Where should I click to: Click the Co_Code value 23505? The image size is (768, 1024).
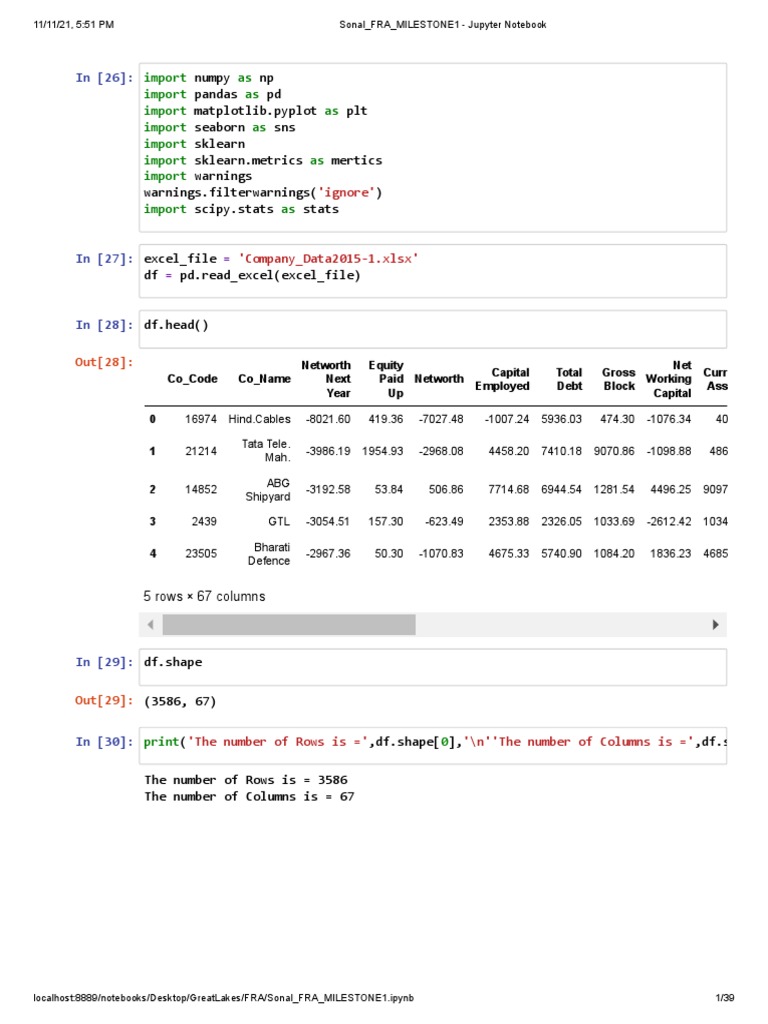(x=201, y=553)
